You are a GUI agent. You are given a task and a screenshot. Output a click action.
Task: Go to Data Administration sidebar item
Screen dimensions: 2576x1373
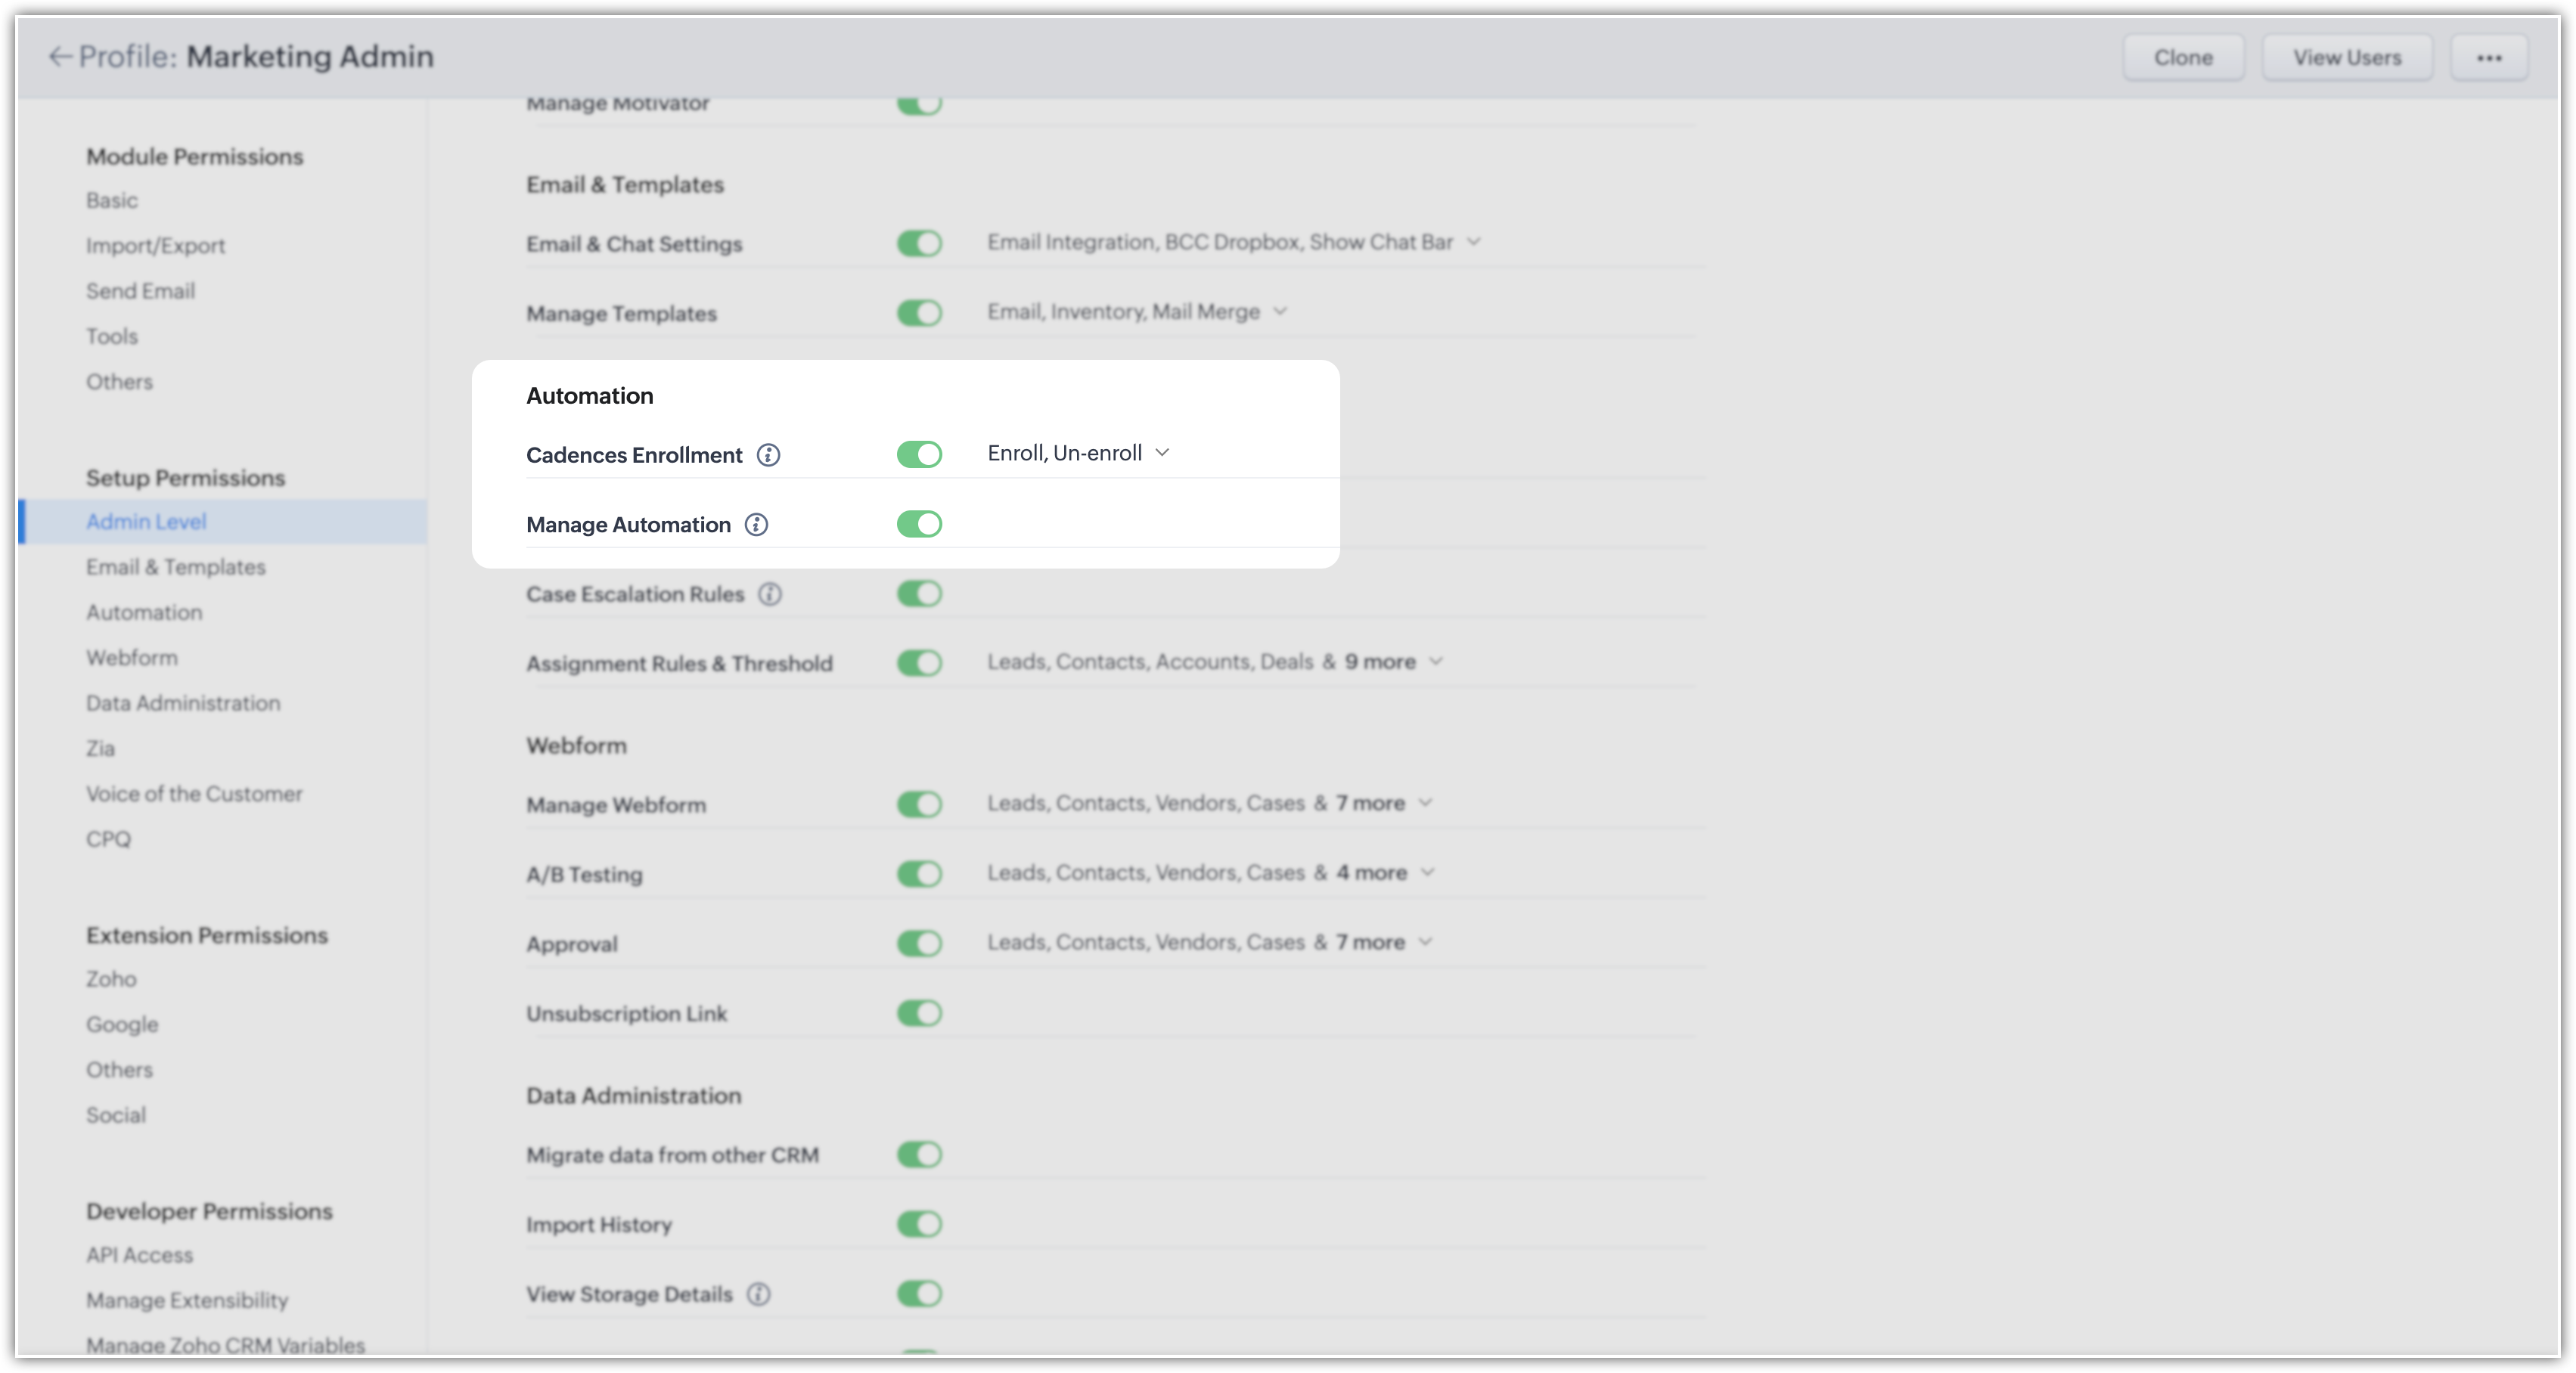click(x=183, y=703)
